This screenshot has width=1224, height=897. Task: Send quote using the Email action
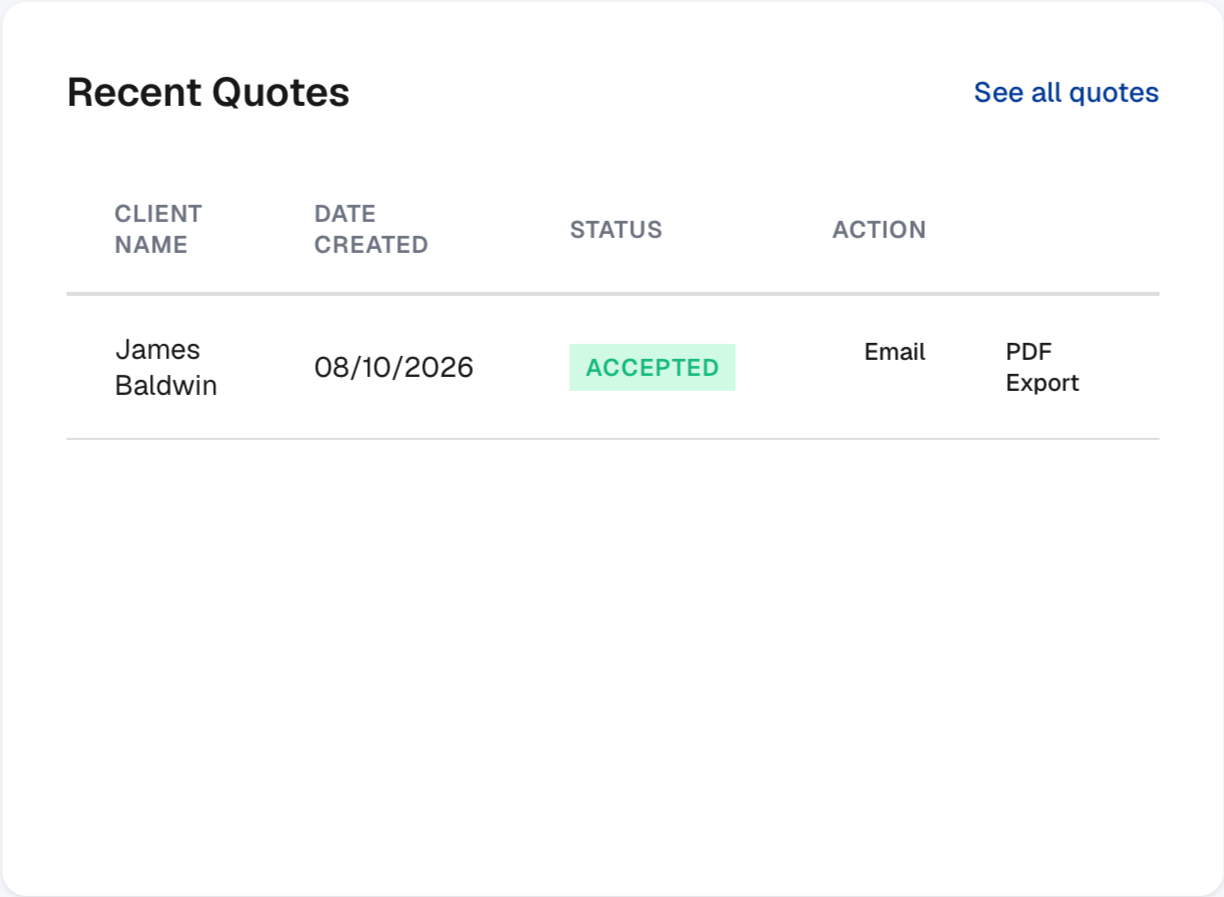coord(895,352)
